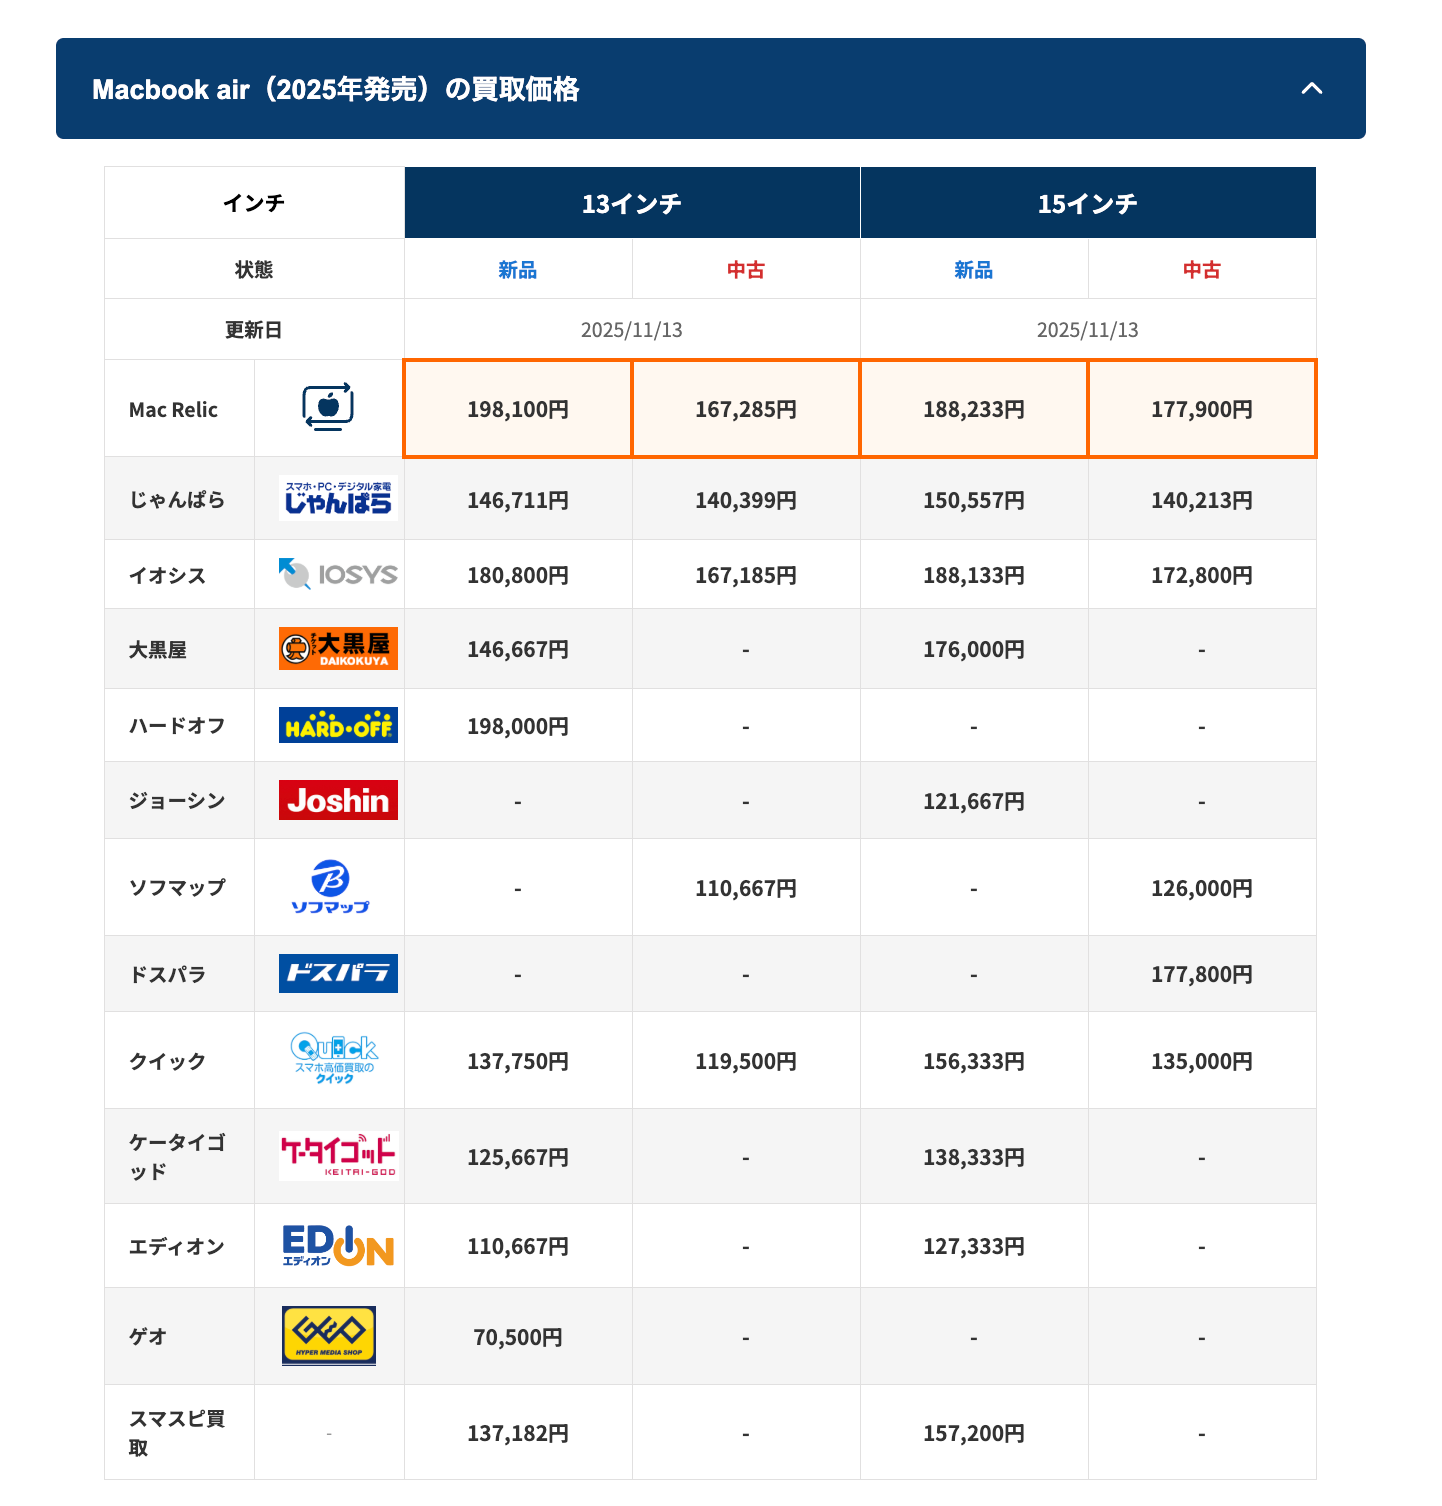Click the 146,711円 price for じゃんぱら
This screenshot has width=1442, height=1506.
[x=518, y=500]
